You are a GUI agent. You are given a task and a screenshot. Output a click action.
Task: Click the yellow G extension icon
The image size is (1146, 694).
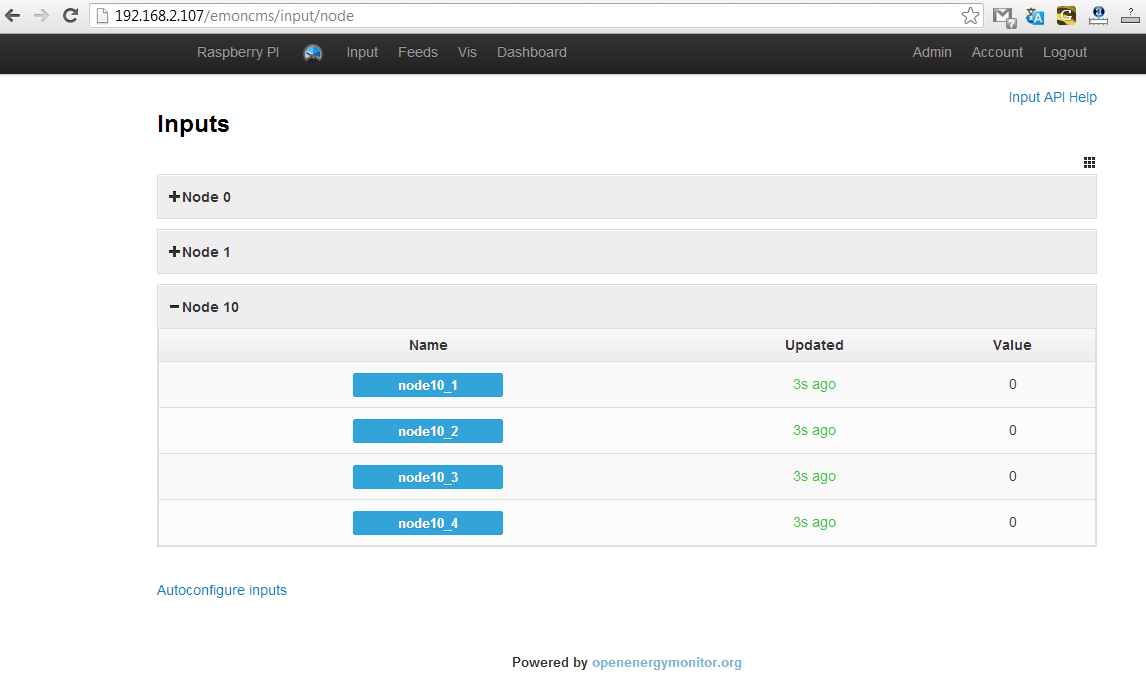(x=1066, y=15)
